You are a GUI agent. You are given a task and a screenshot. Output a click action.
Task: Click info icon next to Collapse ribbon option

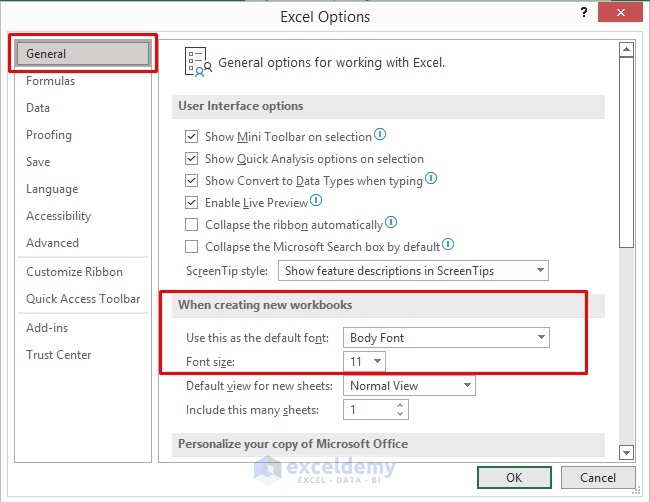coord(391,223)
